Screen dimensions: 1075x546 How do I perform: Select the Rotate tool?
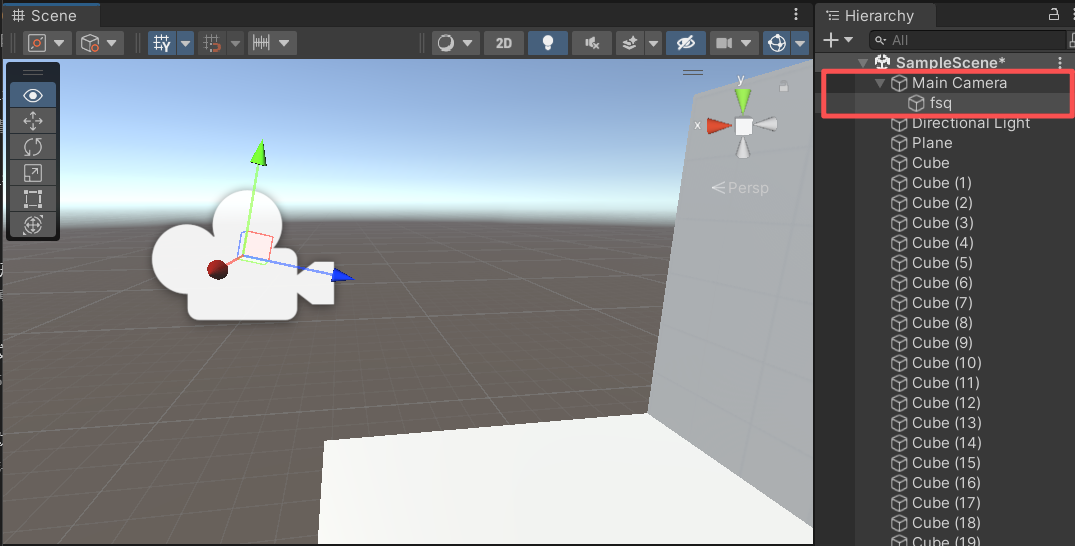pyautogui.click(x=33, y=147)
